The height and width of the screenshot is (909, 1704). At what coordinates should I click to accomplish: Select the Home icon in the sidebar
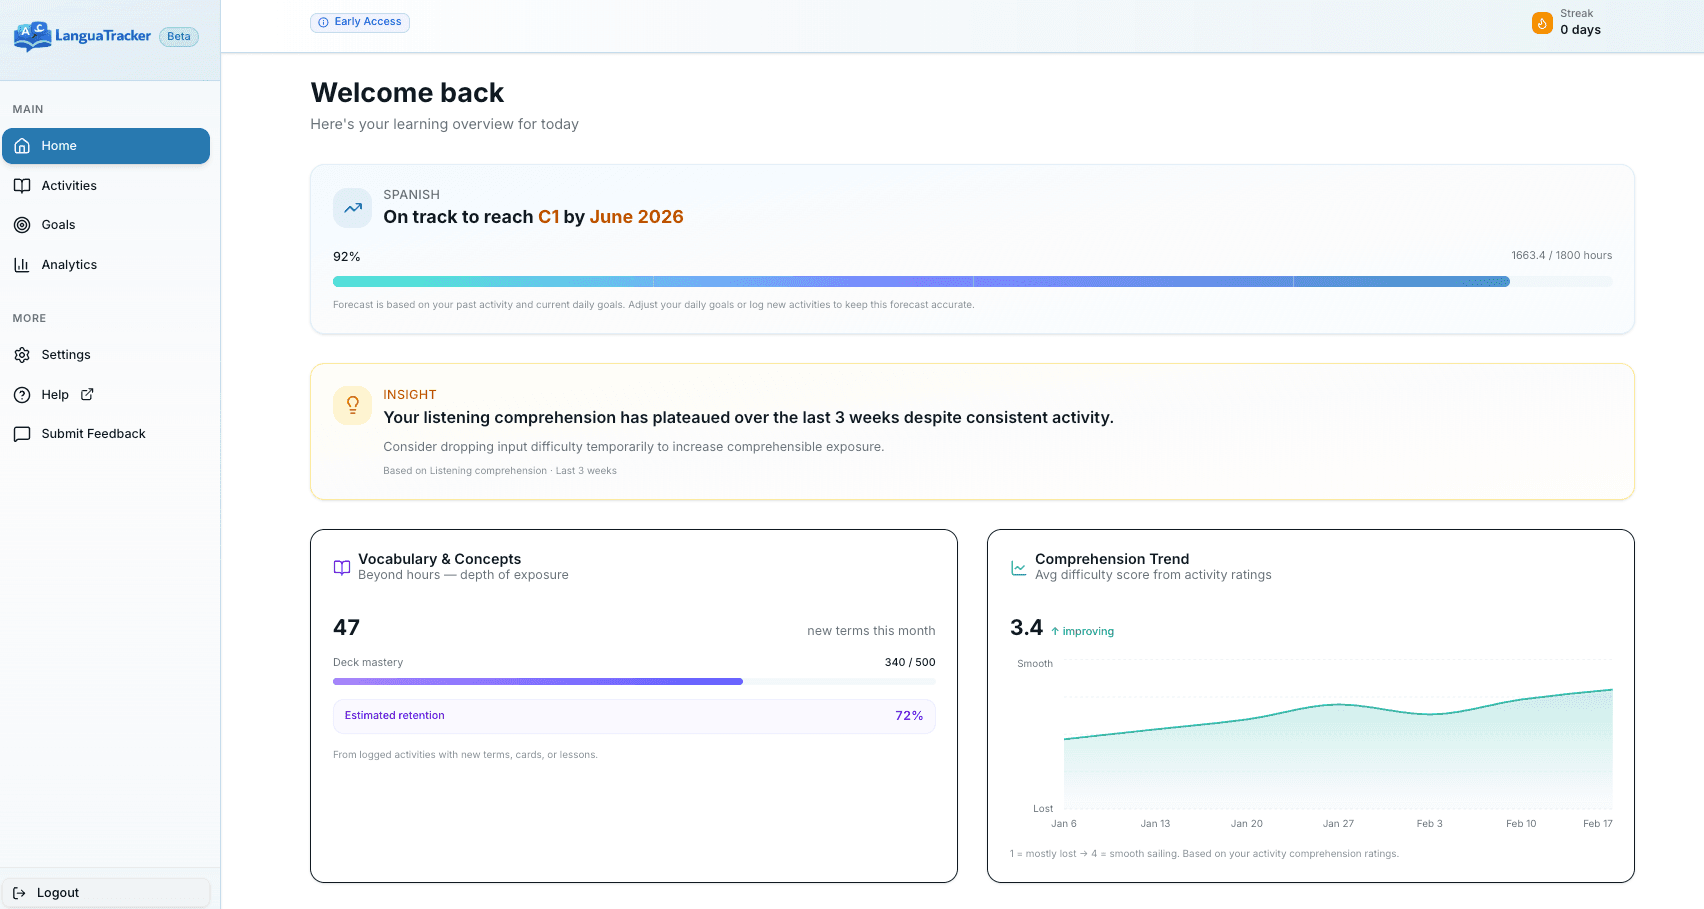tap(21, 145)
